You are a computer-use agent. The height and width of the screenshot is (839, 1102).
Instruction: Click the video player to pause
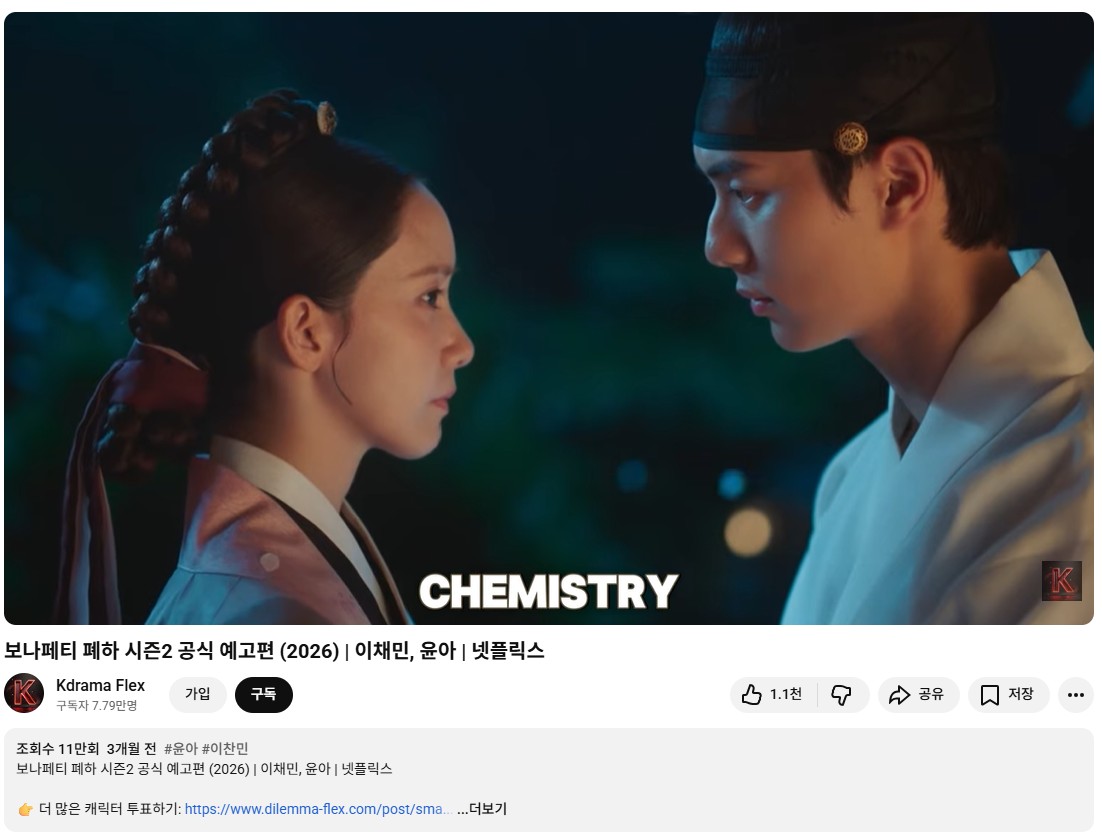[549, 318]
